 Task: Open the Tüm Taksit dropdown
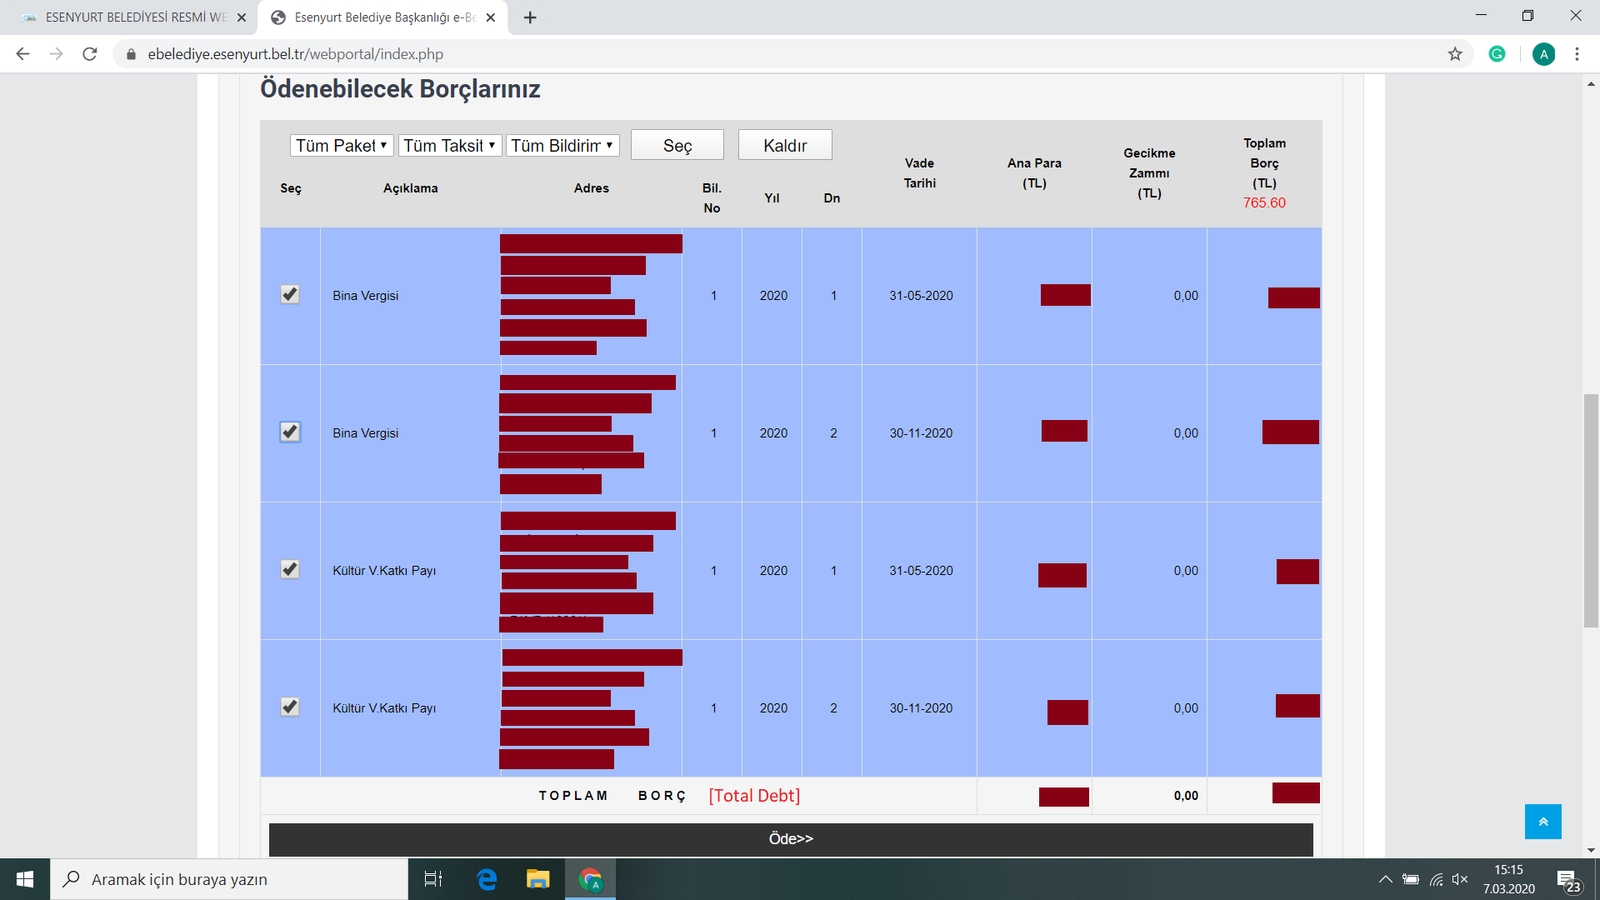449,146
